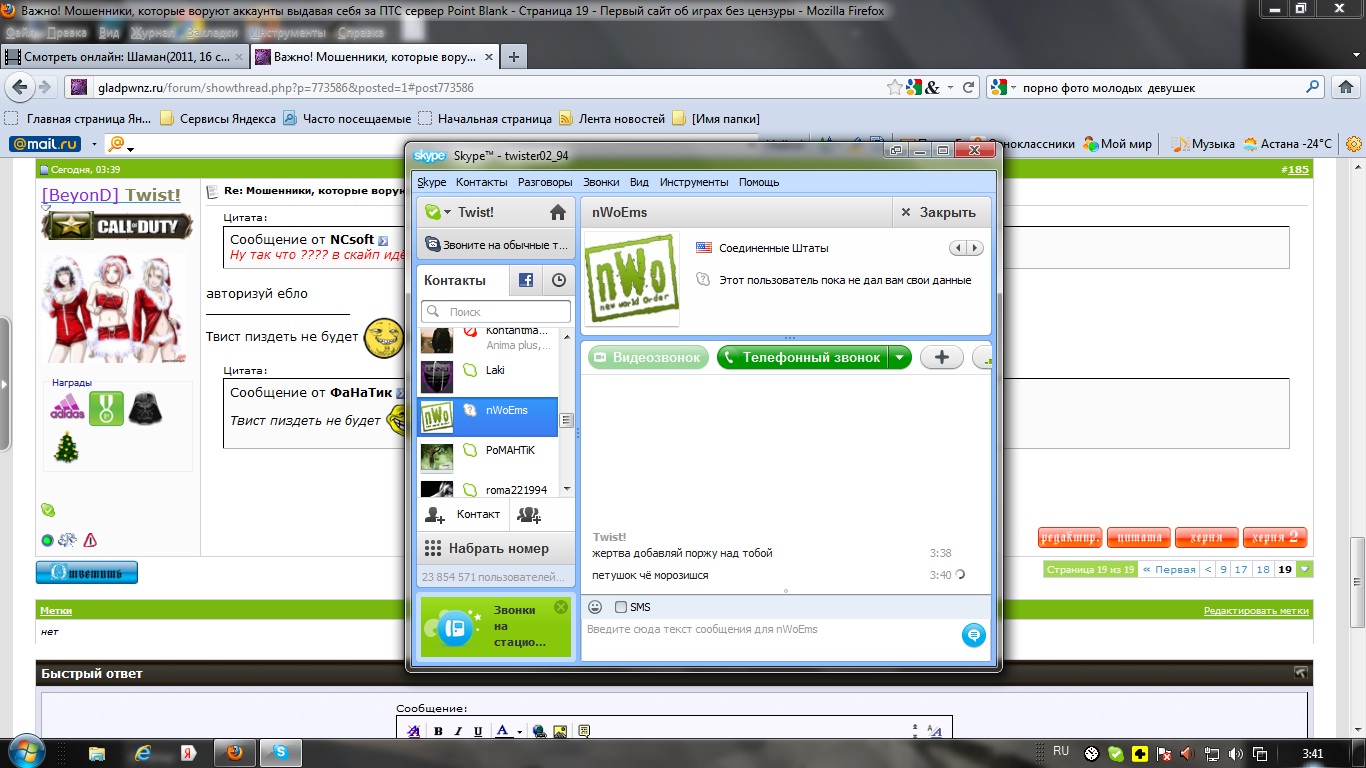
Task: Click the Firefox icon in the taskbar
Action: 234,752
